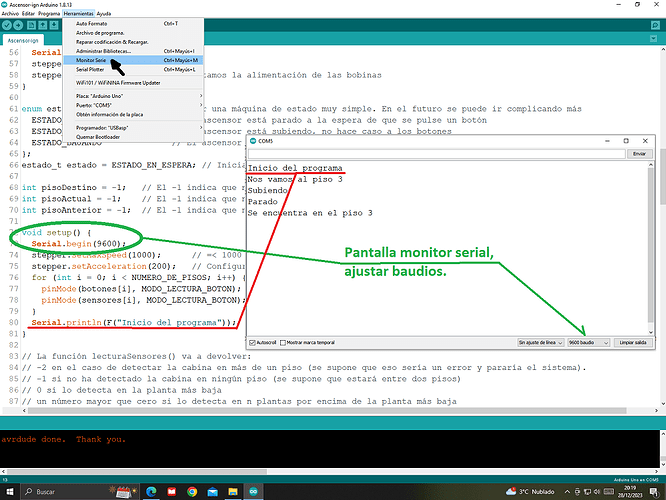Select the Ascensorign sketch tab

(x=23, y=40)
